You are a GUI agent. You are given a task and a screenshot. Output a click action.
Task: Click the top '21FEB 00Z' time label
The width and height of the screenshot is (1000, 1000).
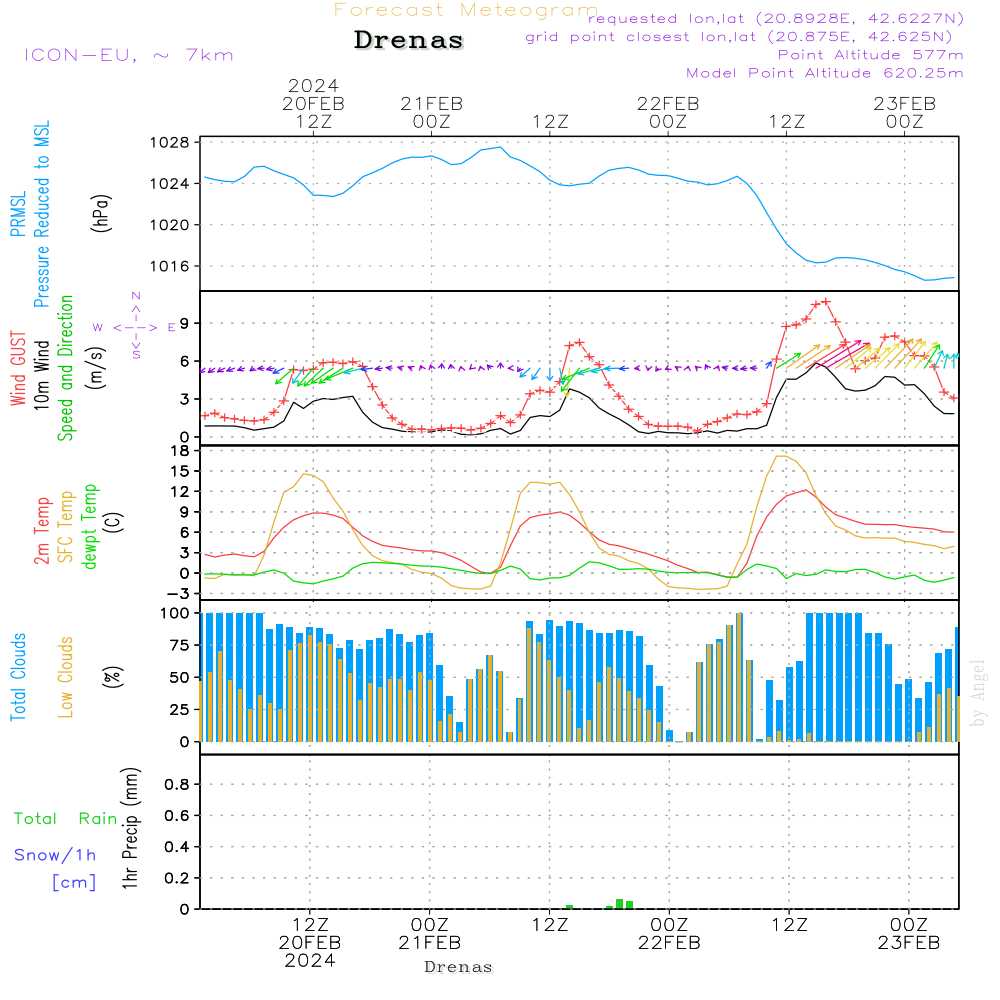tap(432, 112)
